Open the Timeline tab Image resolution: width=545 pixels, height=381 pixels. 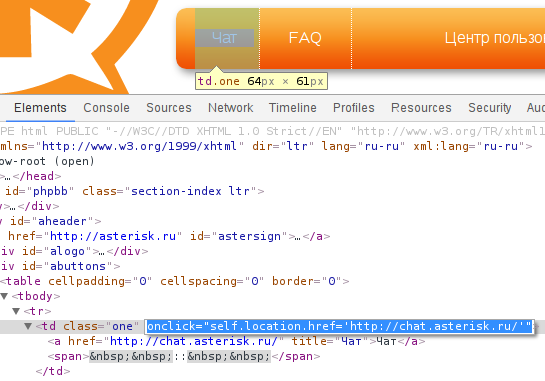point(293,108)
